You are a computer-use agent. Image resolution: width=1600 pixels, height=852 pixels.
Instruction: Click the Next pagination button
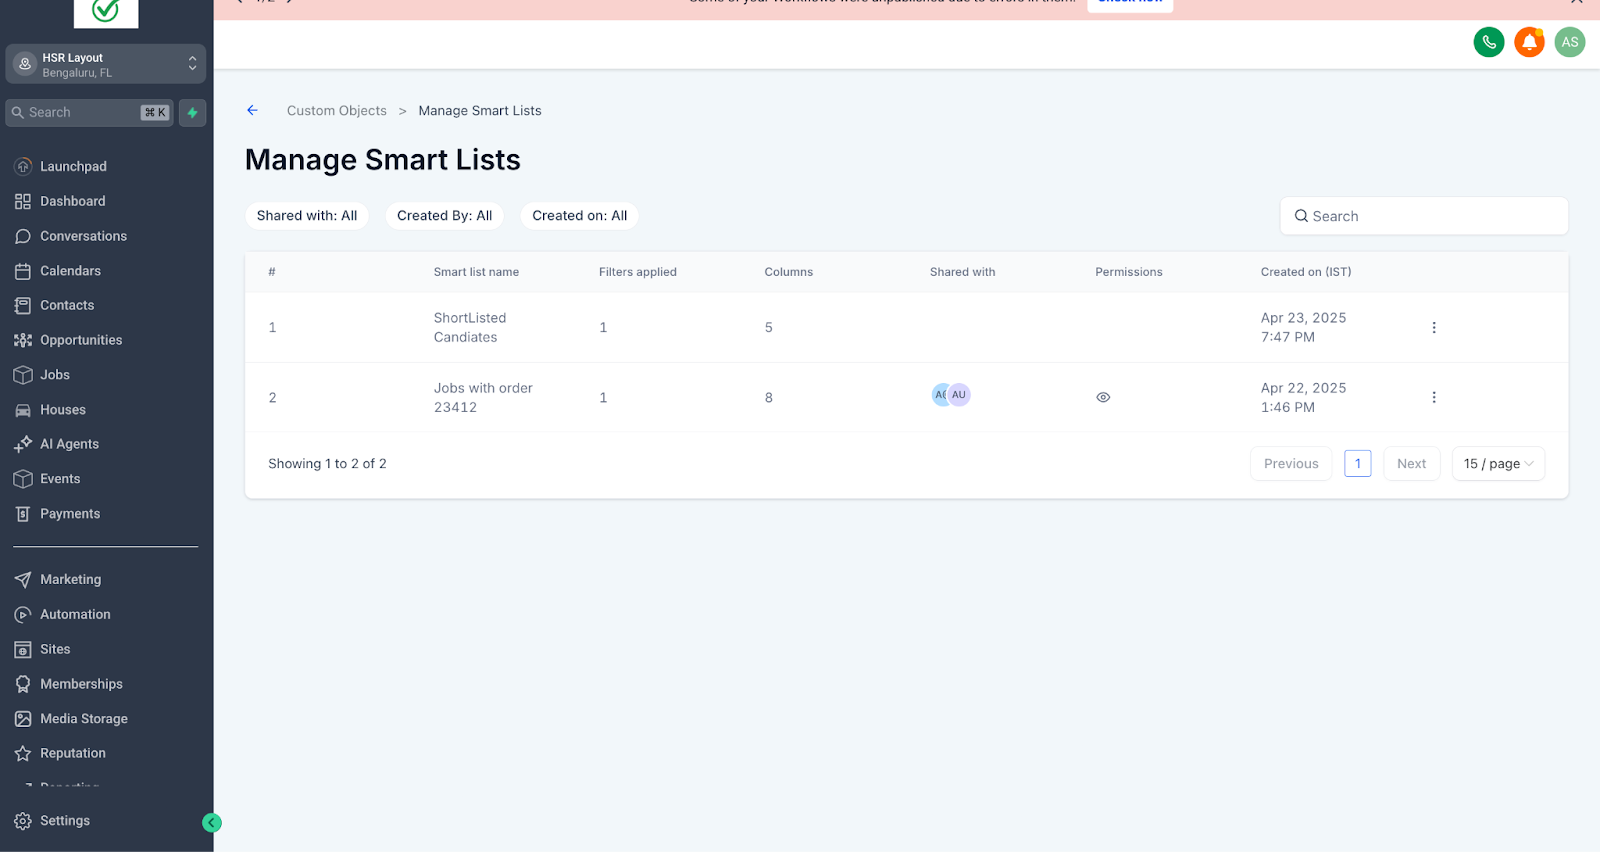pos(1411,464)
